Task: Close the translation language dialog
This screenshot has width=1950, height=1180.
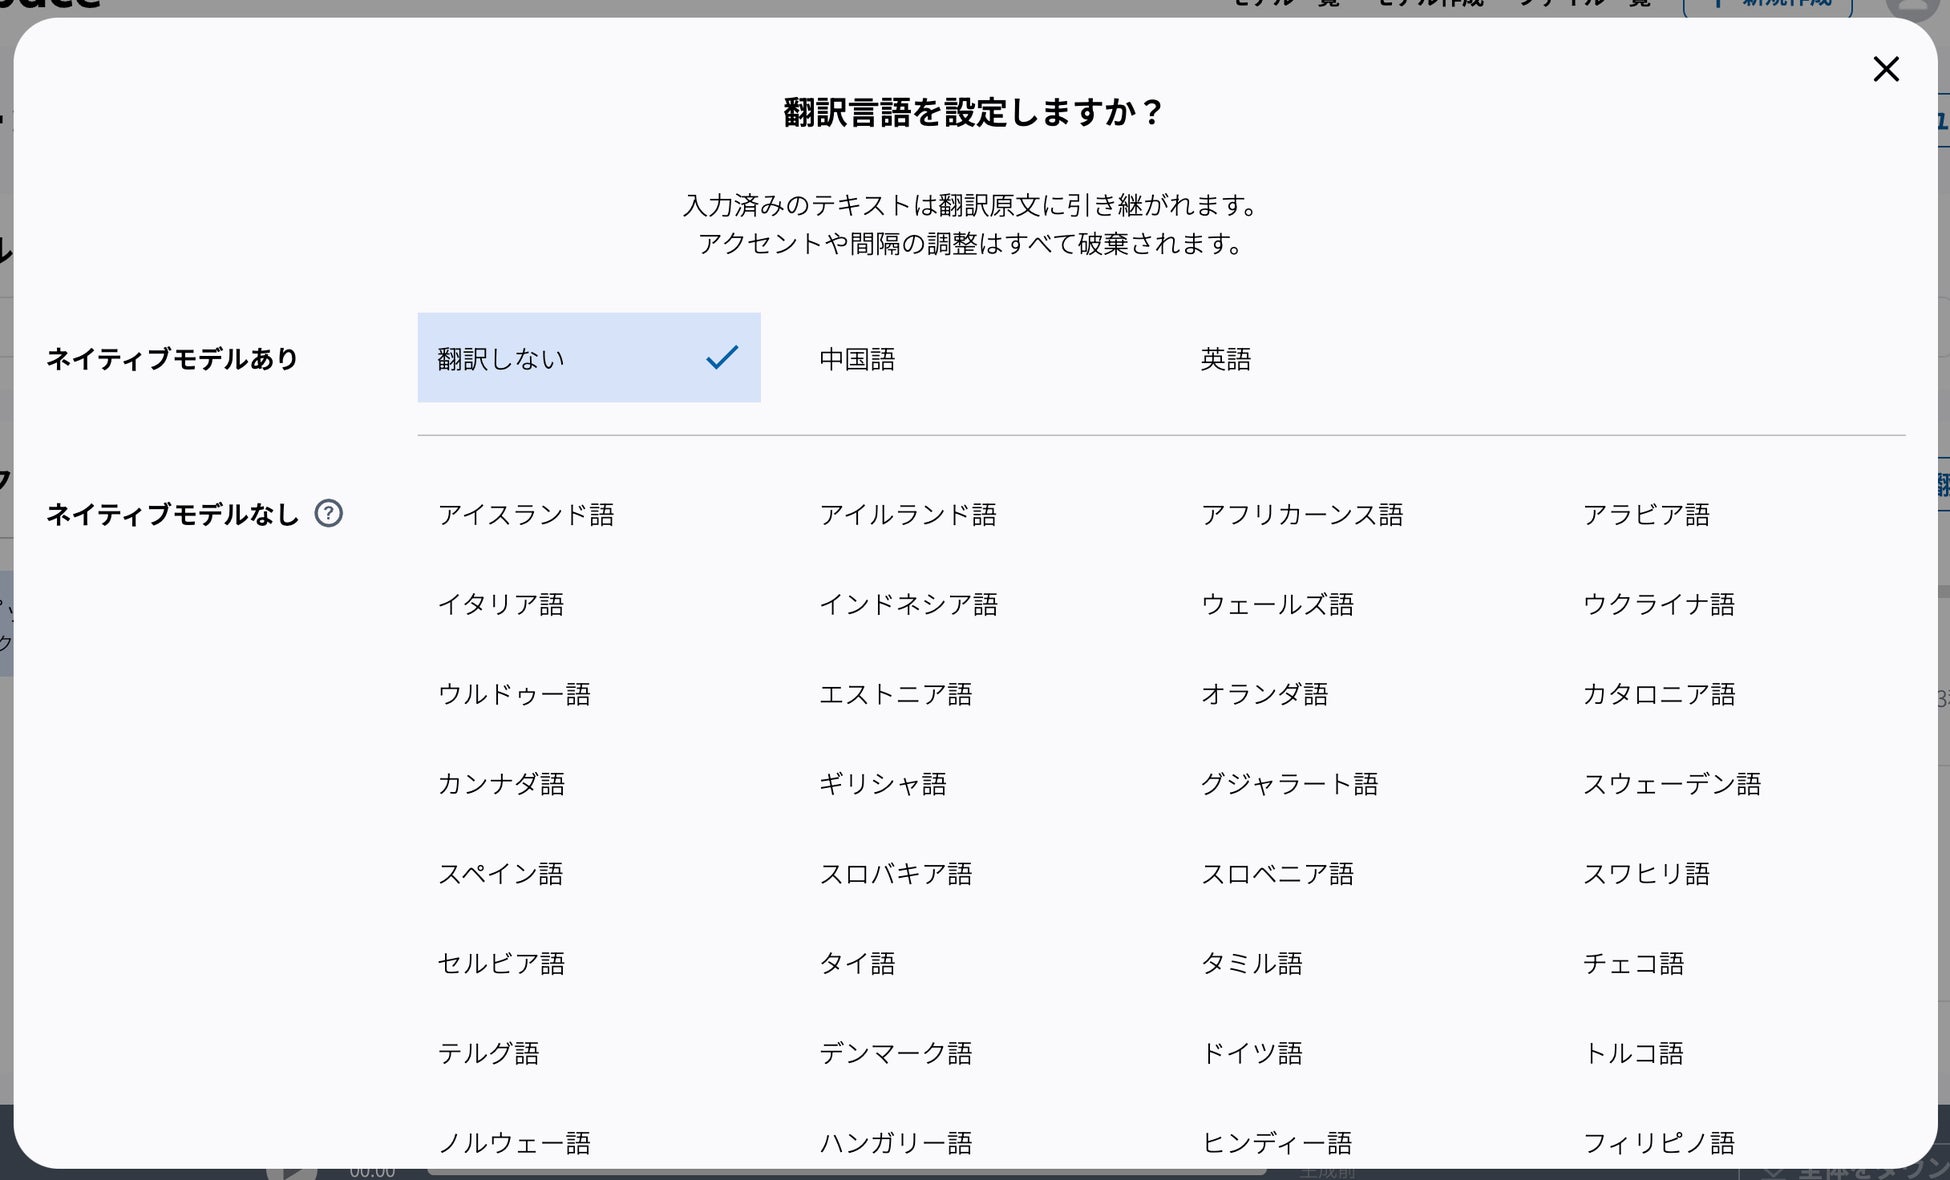Action: click(x=1885, y=69)
